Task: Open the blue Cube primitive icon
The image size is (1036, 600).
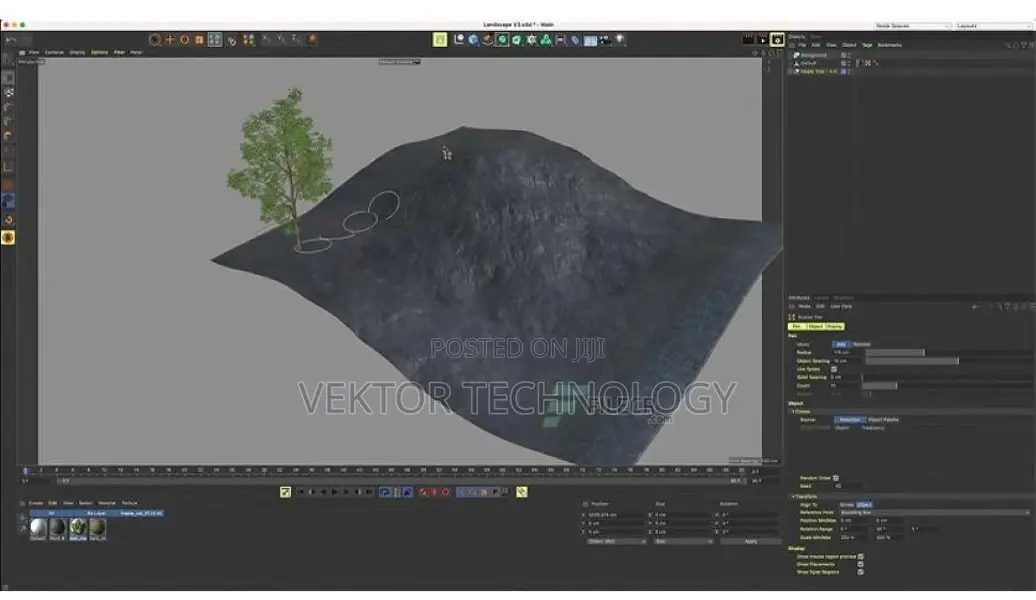Action: pyautogui.click(x=474, y=40)
